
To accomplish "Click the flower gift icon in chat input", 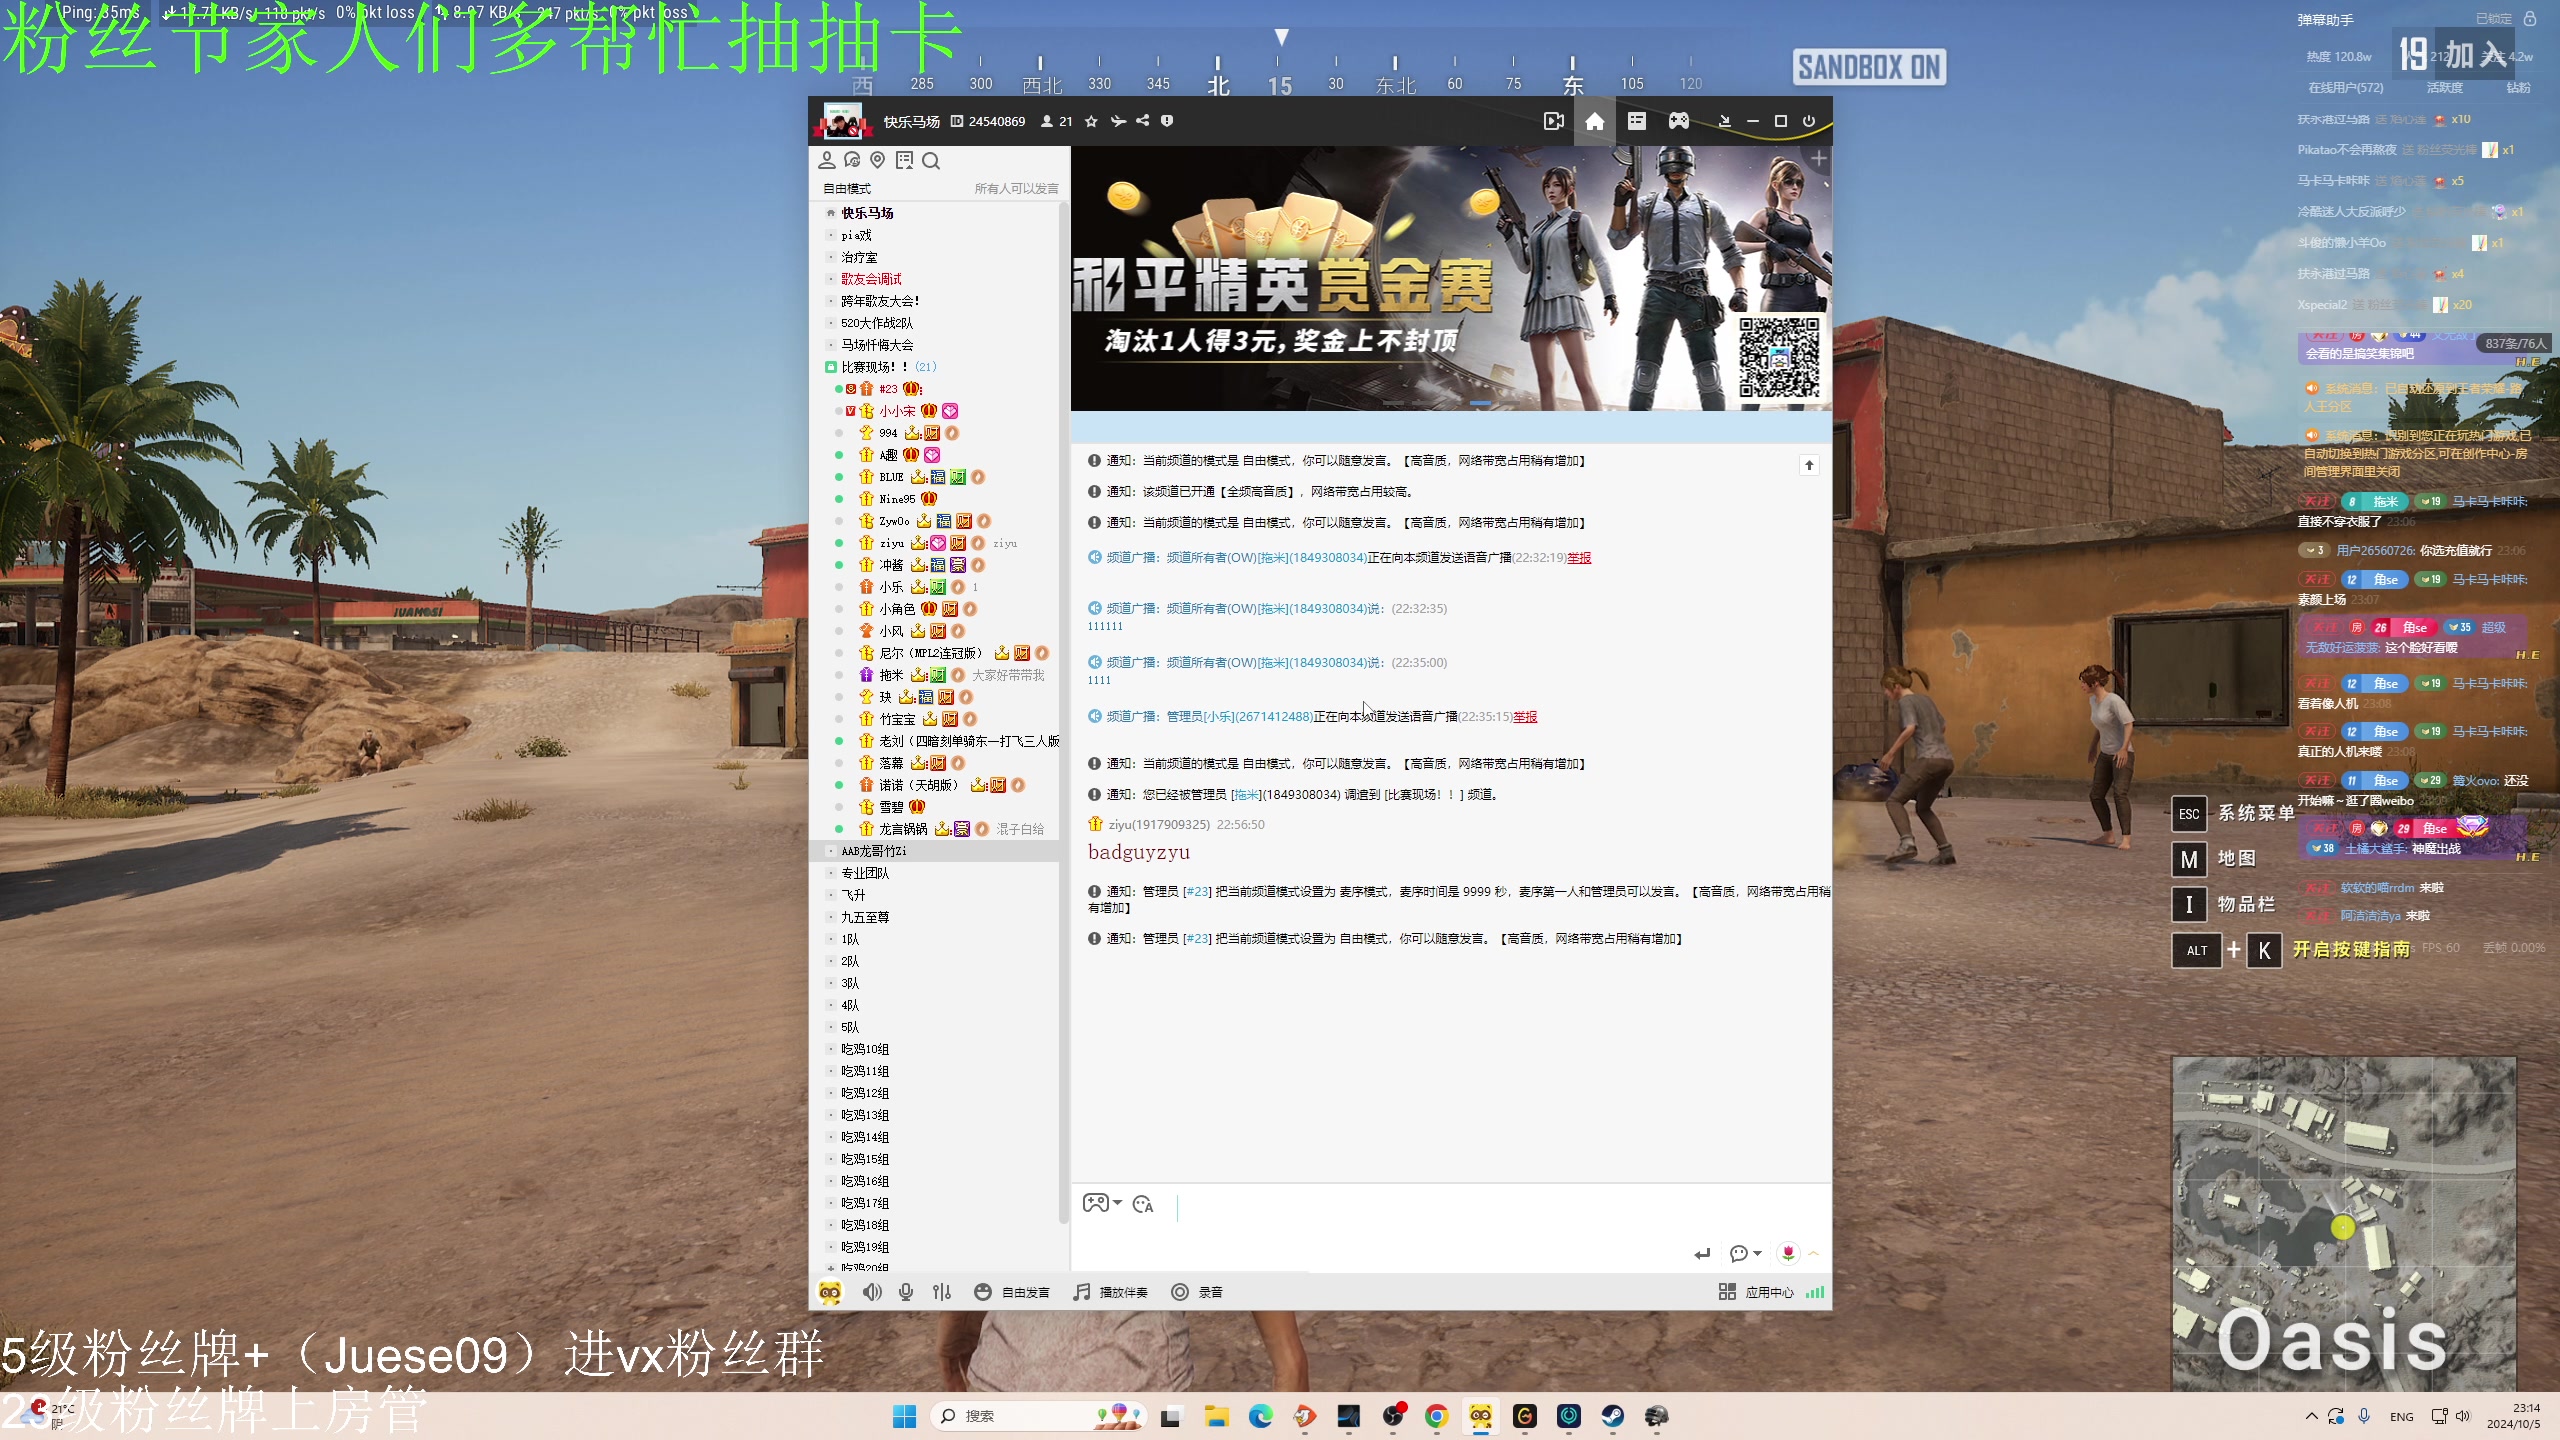I will pos(1788,1252).
